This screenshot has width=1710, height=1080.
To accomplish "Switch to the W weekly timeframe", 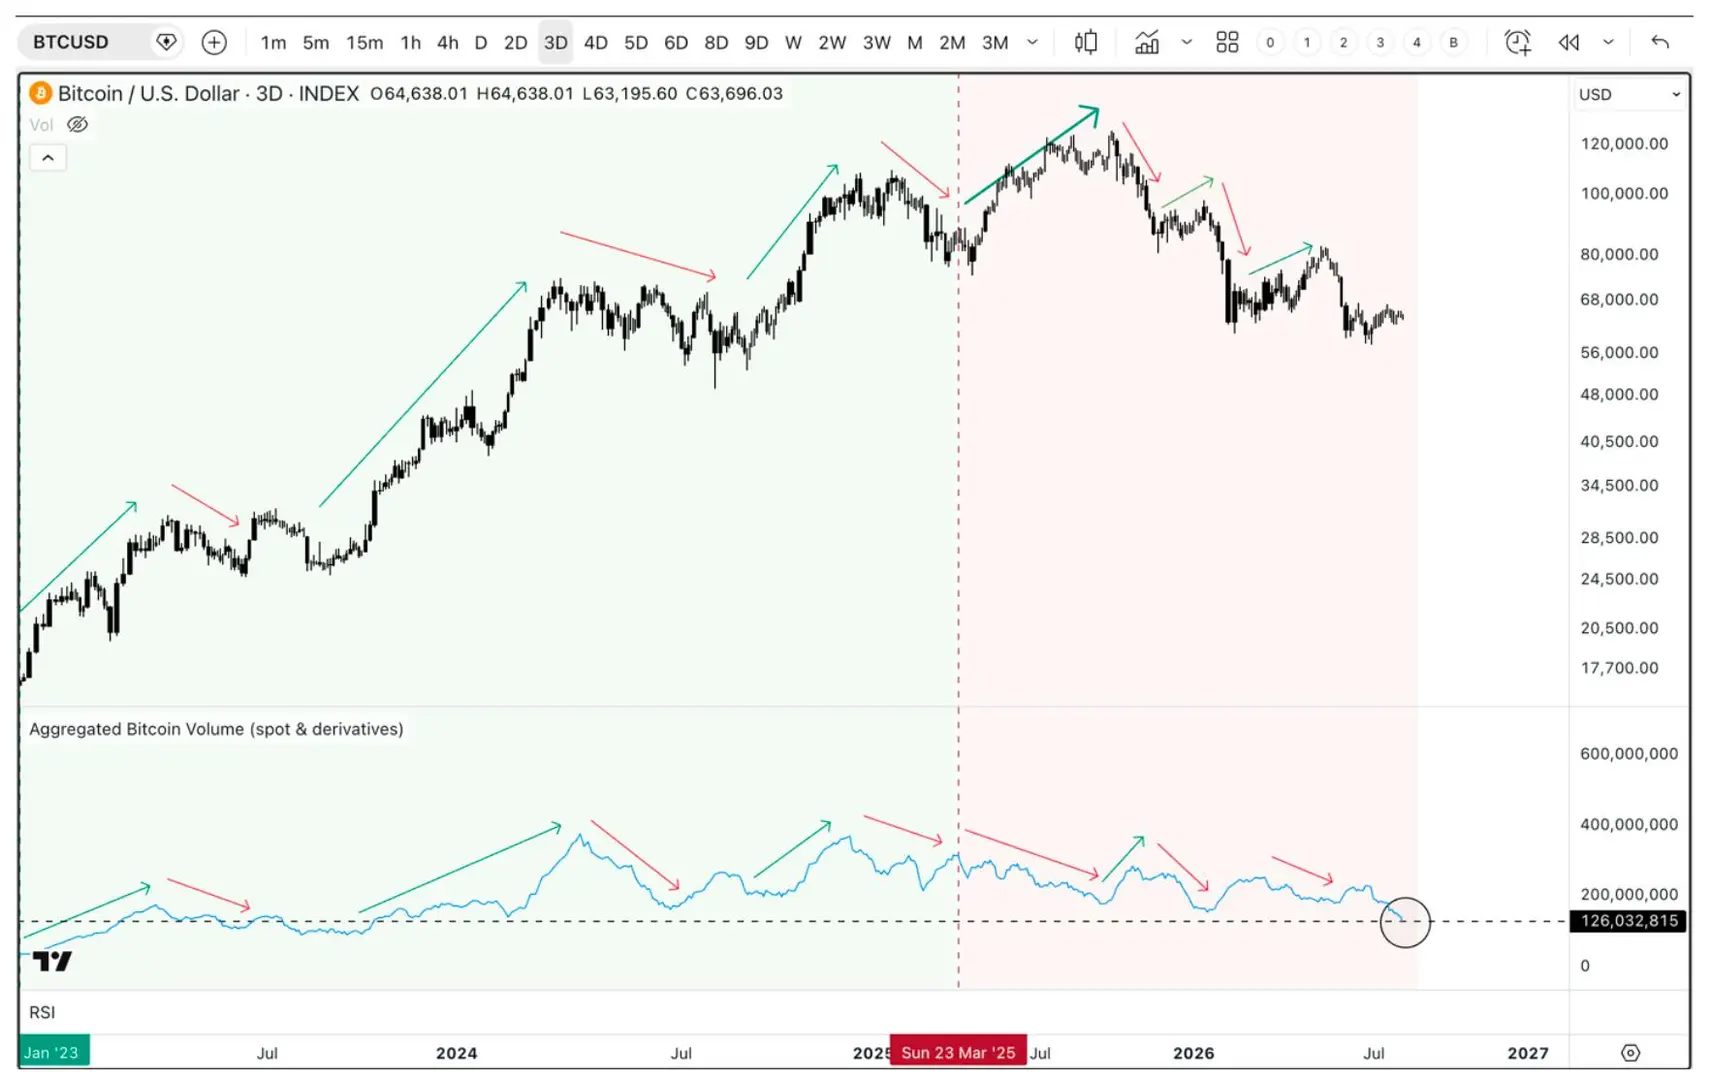I will [793, 43].
